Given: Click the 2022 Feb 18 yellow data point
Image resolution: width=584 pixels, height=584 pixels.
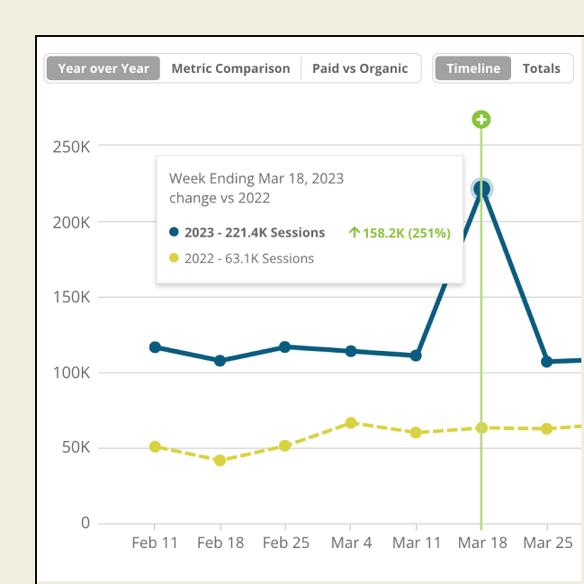Looking at the screenshot, I should point(220,460).
